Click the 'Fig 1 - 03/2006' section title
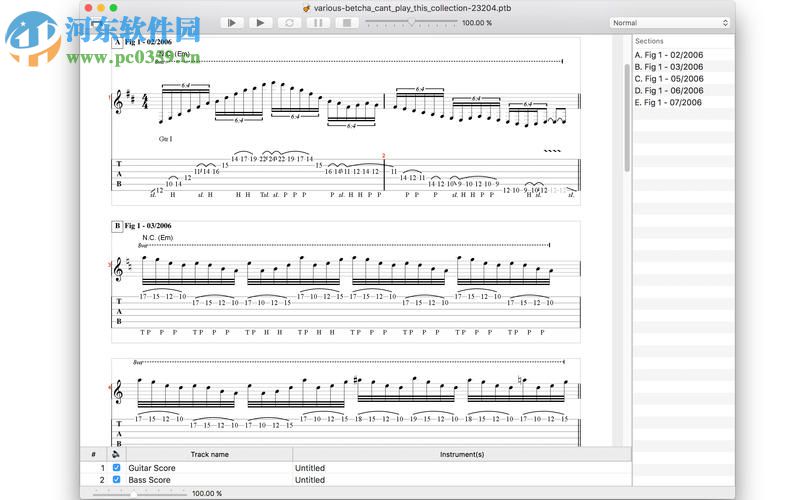Screen dimensions: 800x500 [148, 226]
